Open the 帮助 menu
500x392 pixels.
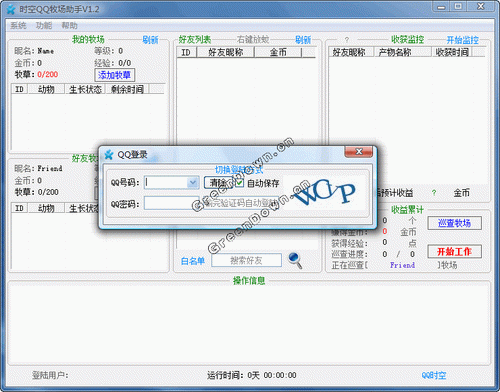(69, 25)
